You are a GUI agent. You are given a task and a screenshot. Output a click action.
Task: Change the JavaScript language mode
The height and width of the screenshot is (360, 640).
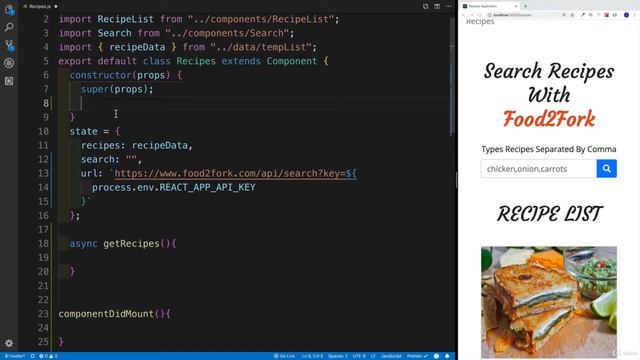point(391,356)
